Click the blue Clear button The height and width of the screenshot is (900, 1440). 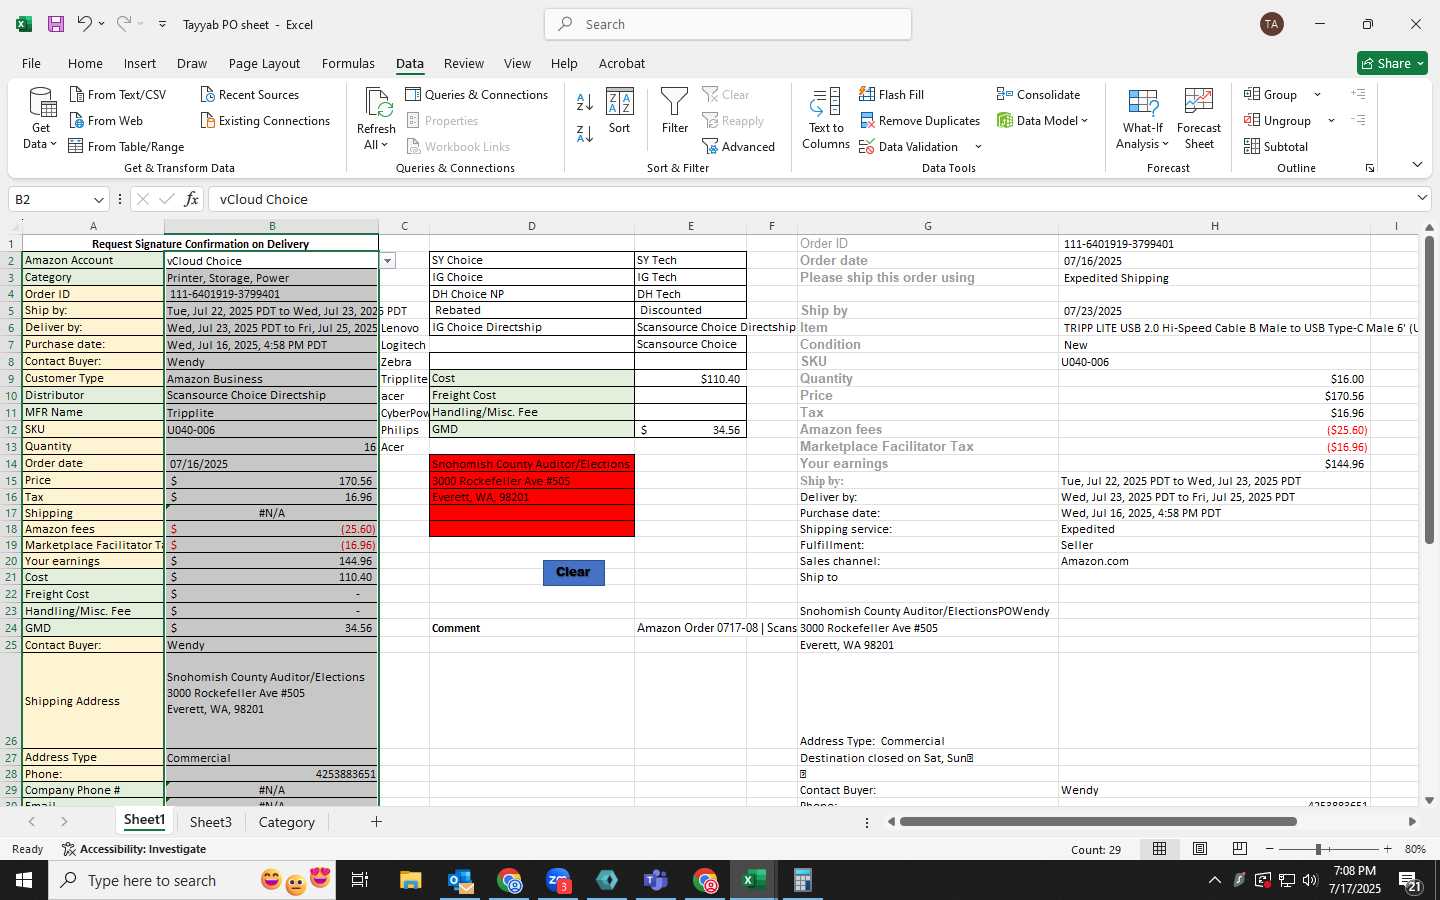pos(573,572)
